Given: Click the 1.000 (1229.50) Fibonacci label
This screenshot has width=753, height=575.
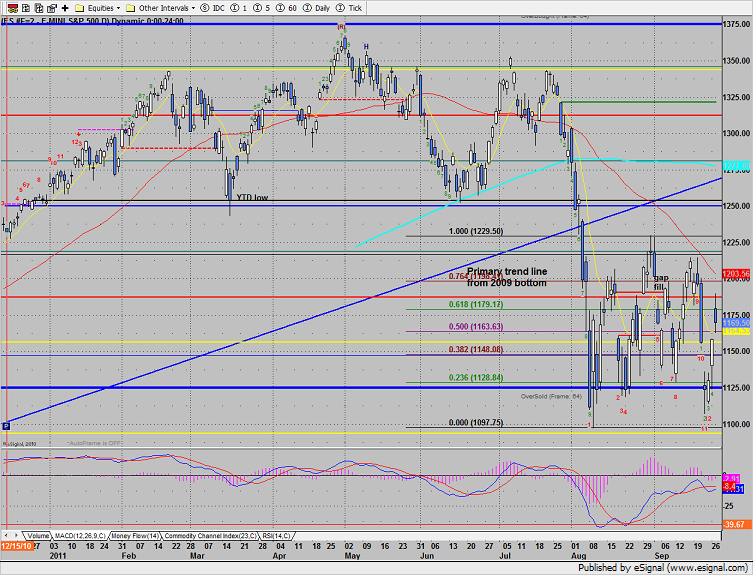Looking at the screenshot, I should point(476,231).
